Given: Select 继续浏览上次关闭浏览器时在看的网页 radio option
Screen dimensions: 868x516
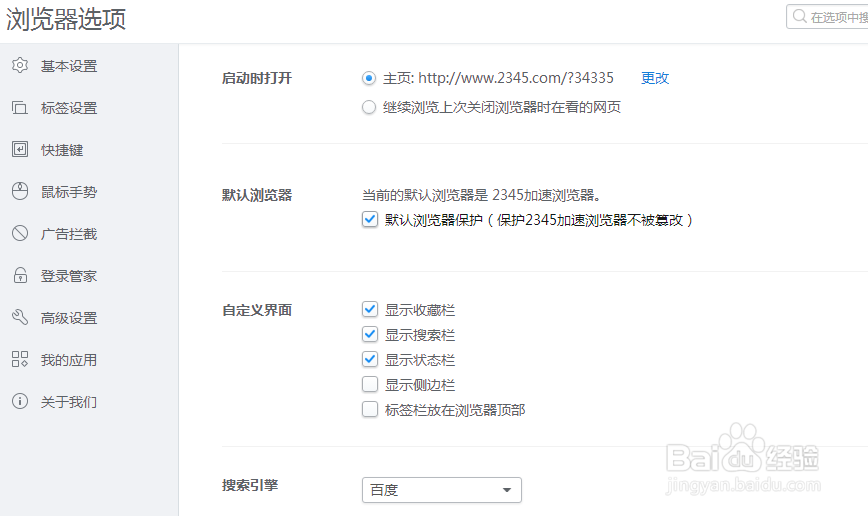Looking at the screenshot, I should click(369, 107).
